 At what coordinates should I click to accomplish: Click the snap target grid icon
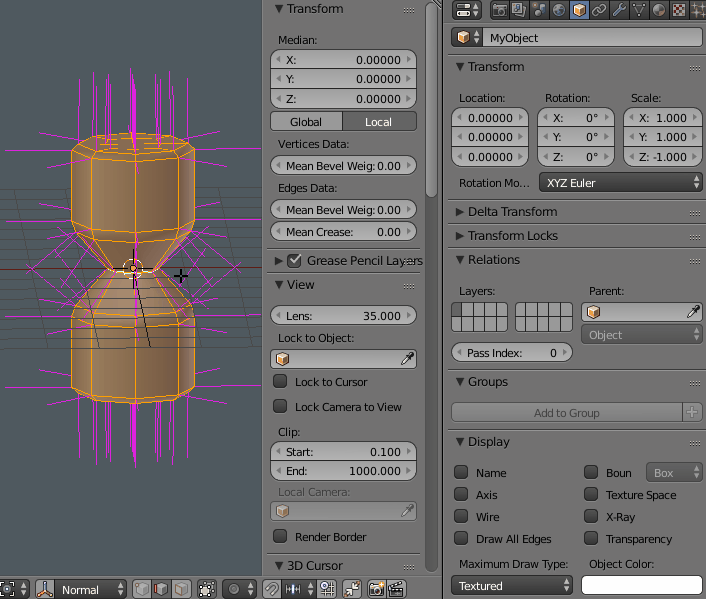[x=327, y=589]
